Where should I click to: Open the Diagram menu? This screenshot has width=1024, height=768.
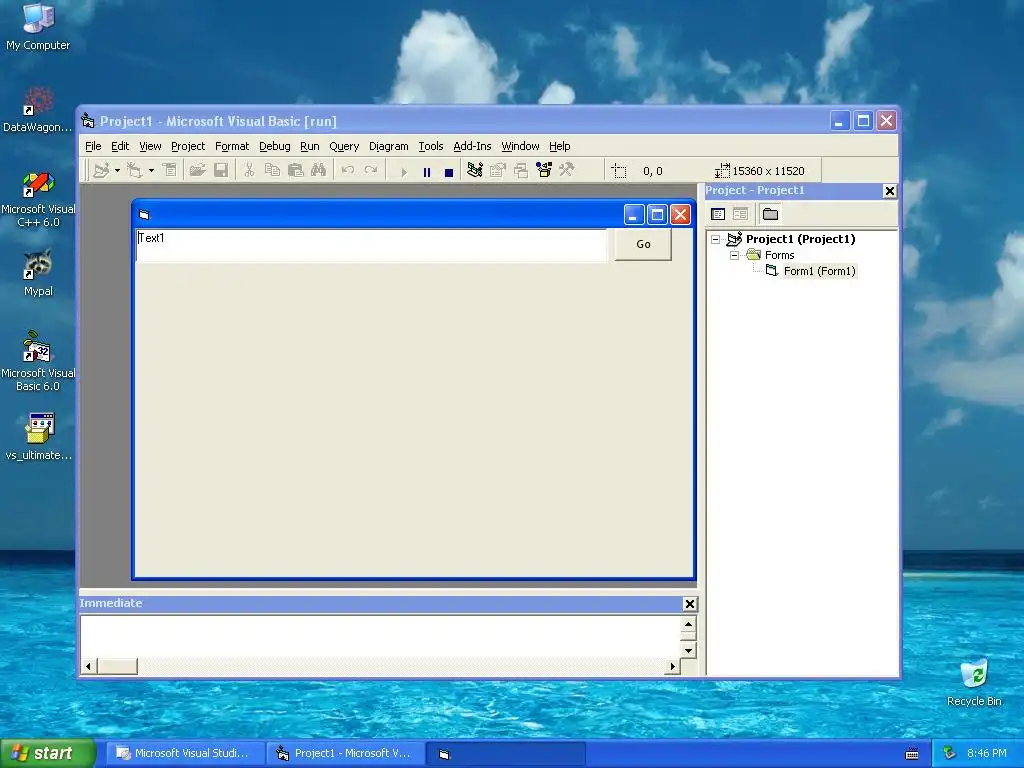389,146
